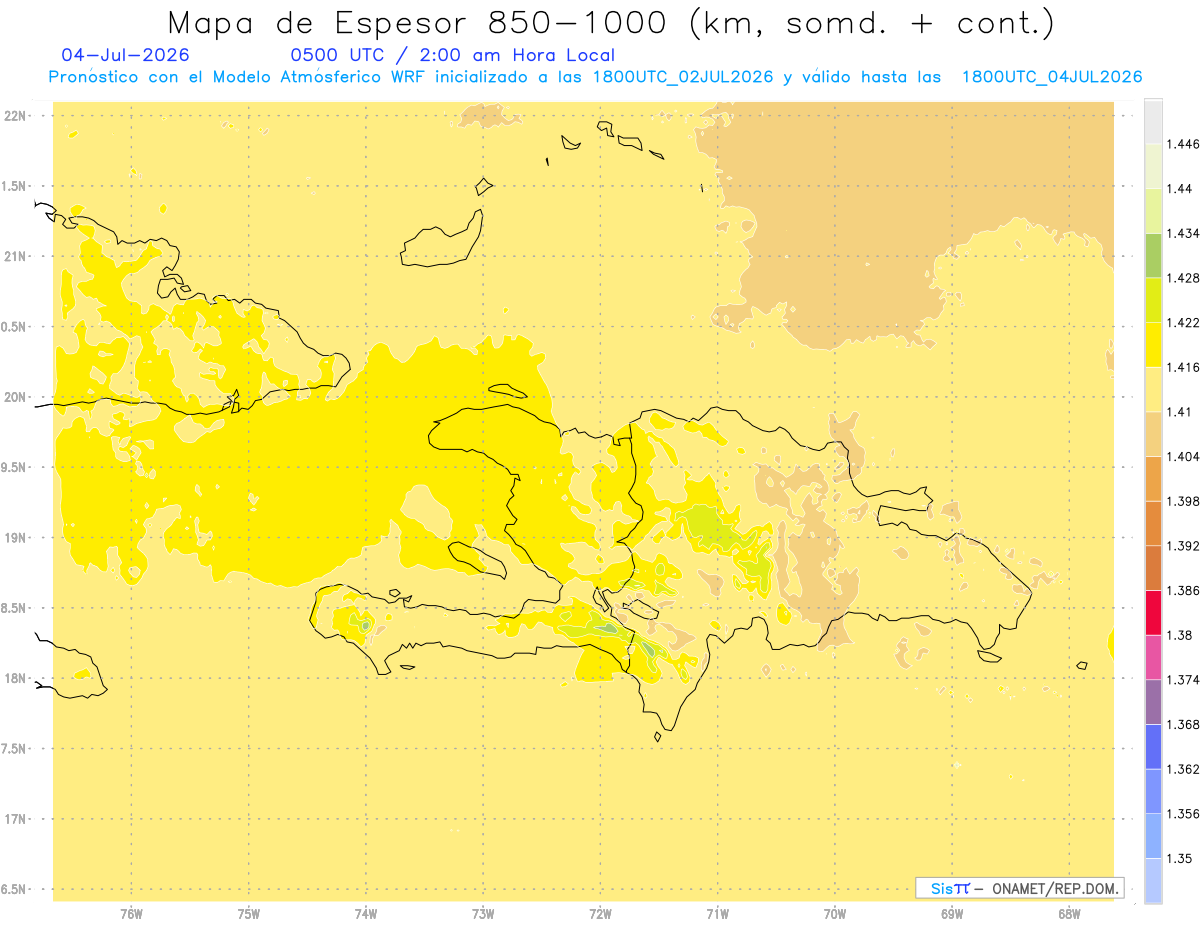Click the '75W' longitude label
The width and height of the screenshot is (1200, 927).
tap(249, 913)
